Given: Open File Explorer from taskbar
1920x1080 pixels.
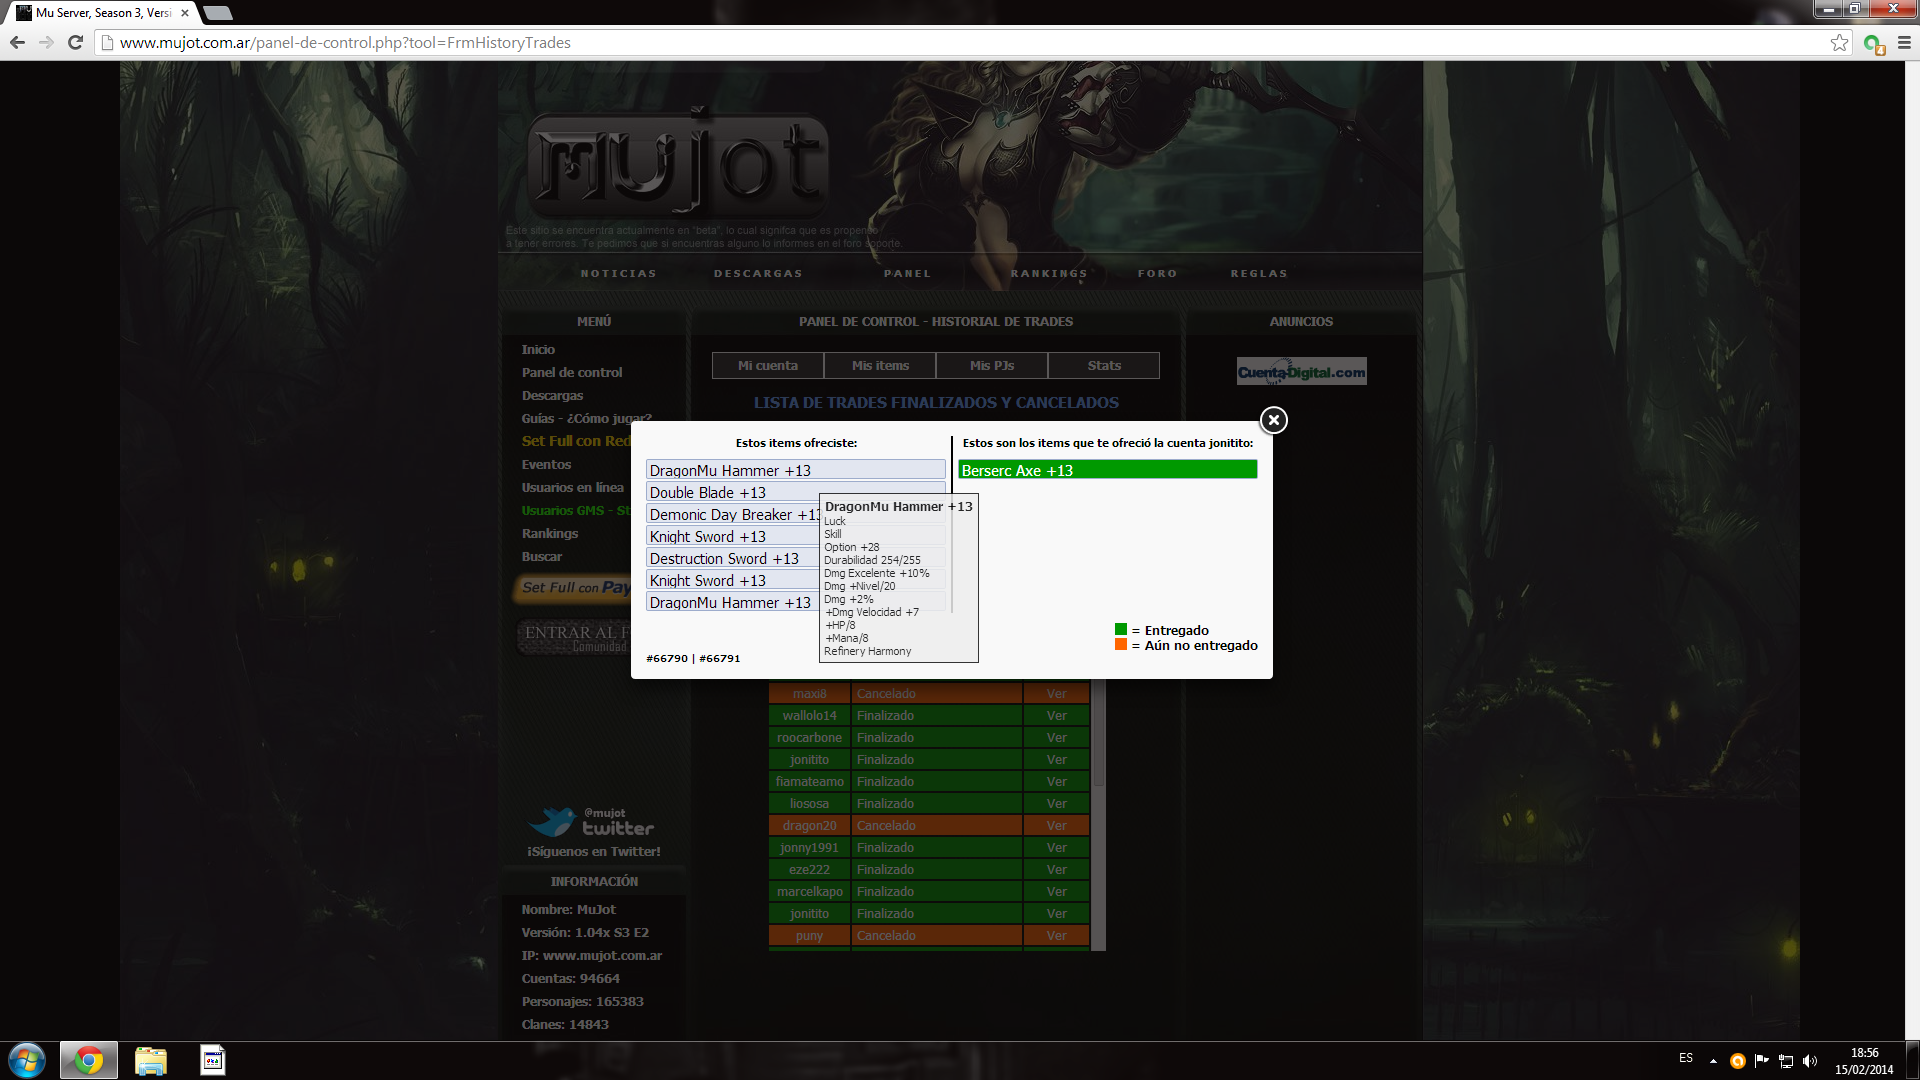Looking at the screenshot, I should pyautogui.click(x=150, y=1060).
